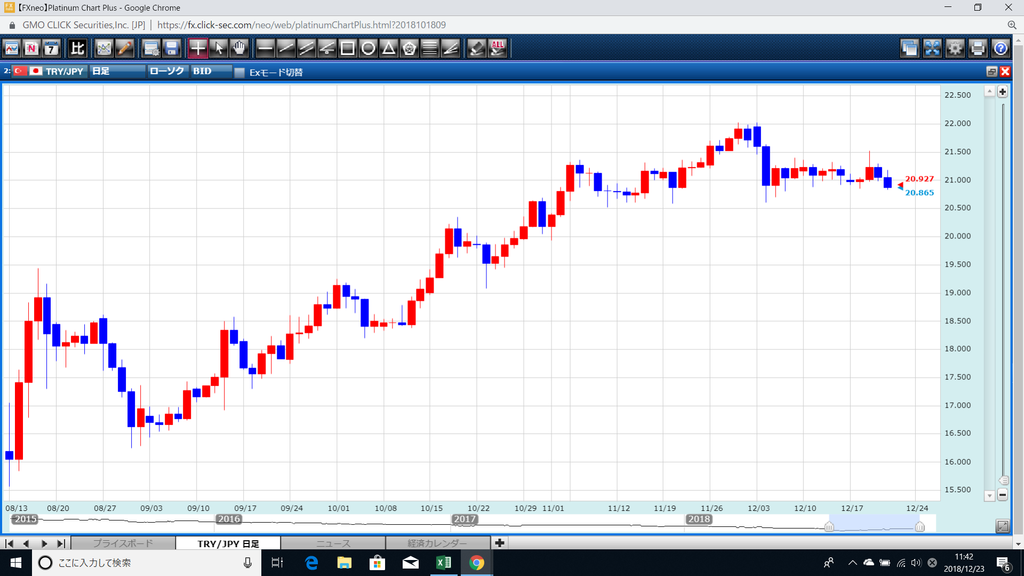Switch to the ニュース tab
Screen dimensions: 1024x576
click(x=333, y=543)
